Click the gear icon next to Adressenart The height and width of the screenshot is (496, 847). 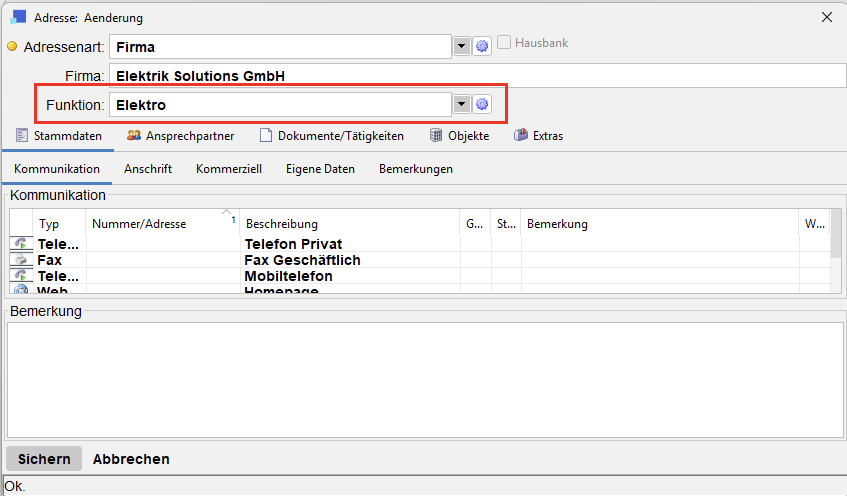(482, 46)
